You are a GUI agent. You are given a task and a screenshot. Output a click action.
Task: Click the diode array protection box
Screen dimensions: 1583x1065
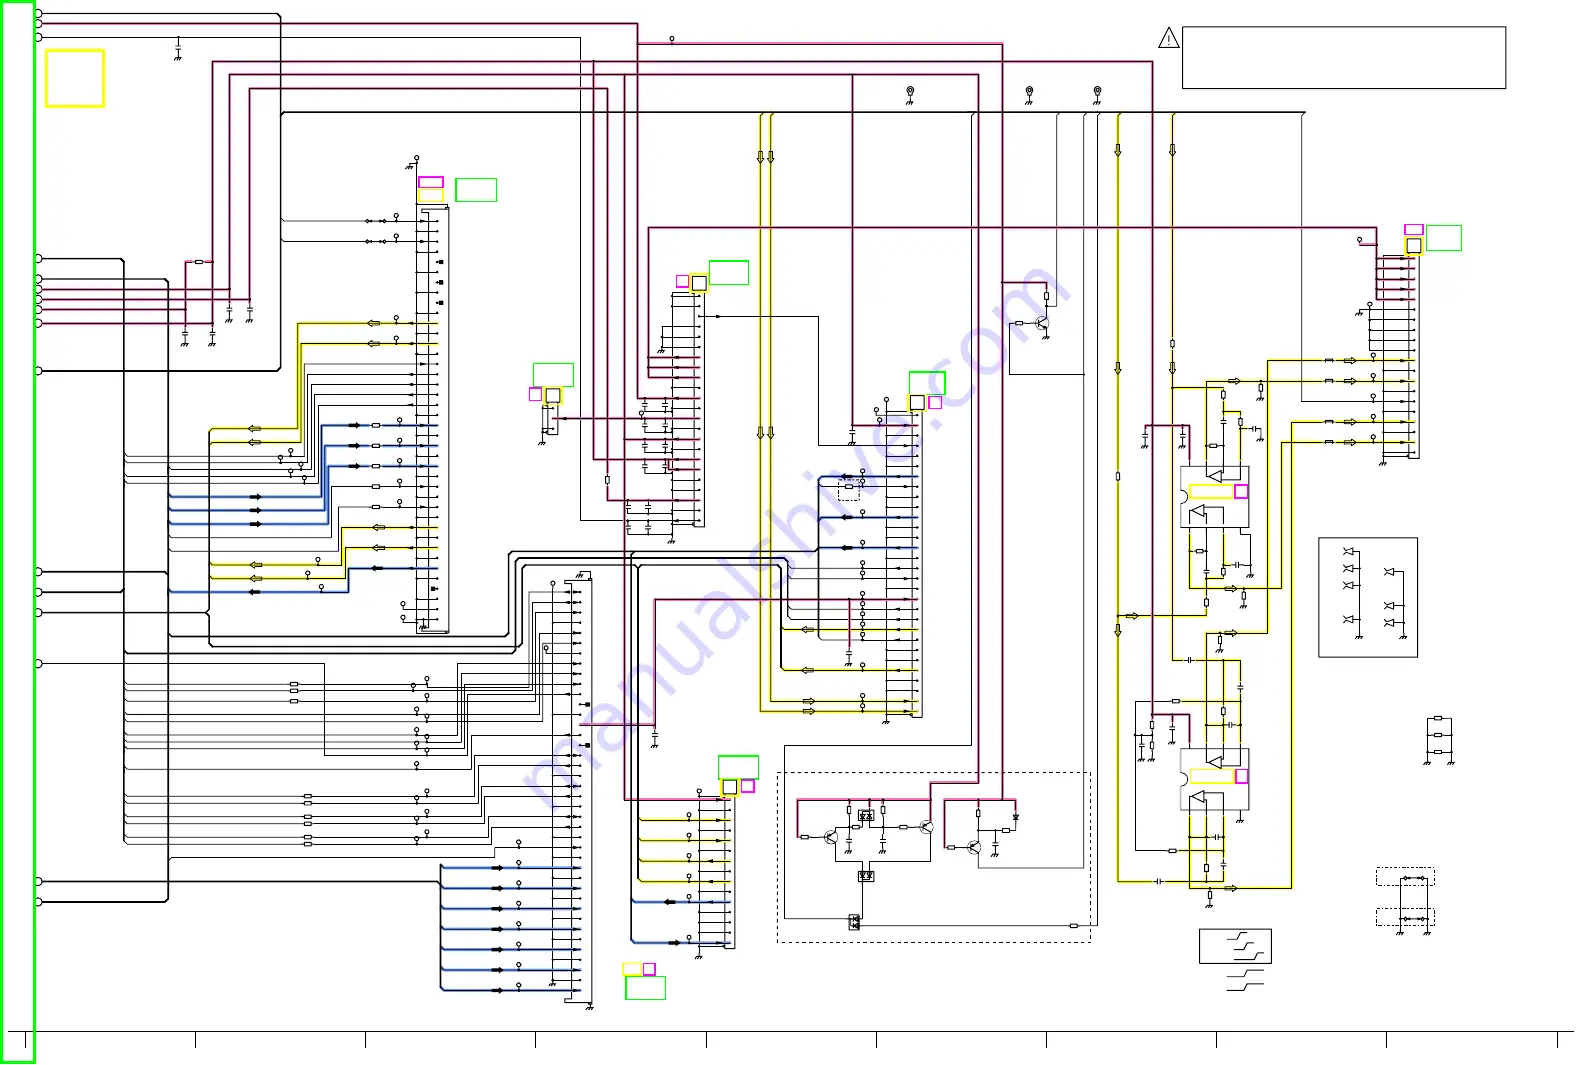point(1368,597)
